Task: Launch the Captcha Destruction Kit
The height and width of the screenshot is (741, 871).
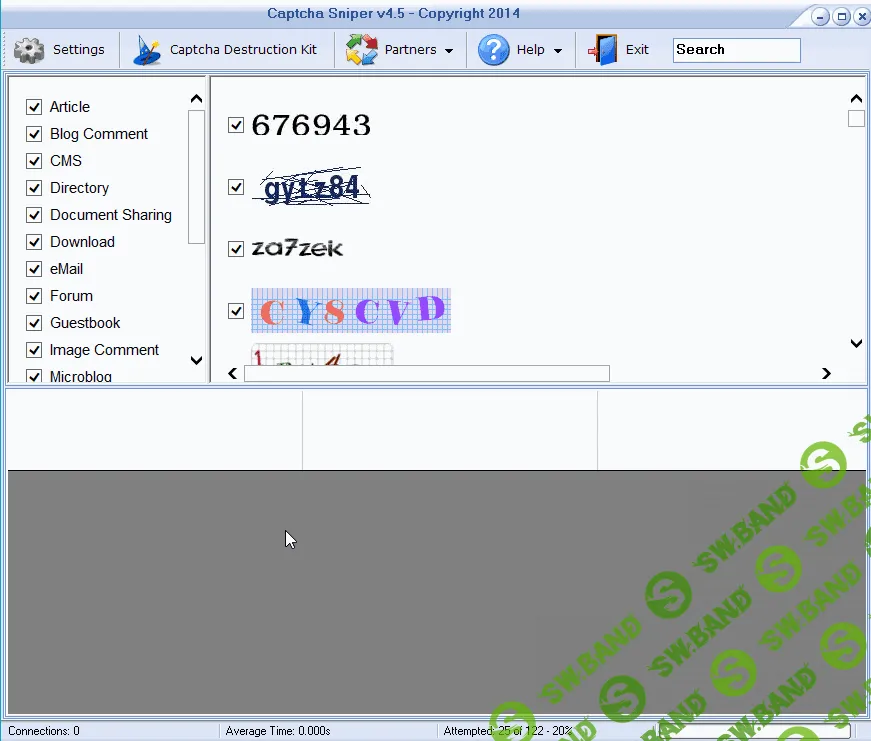Action: 147,49
